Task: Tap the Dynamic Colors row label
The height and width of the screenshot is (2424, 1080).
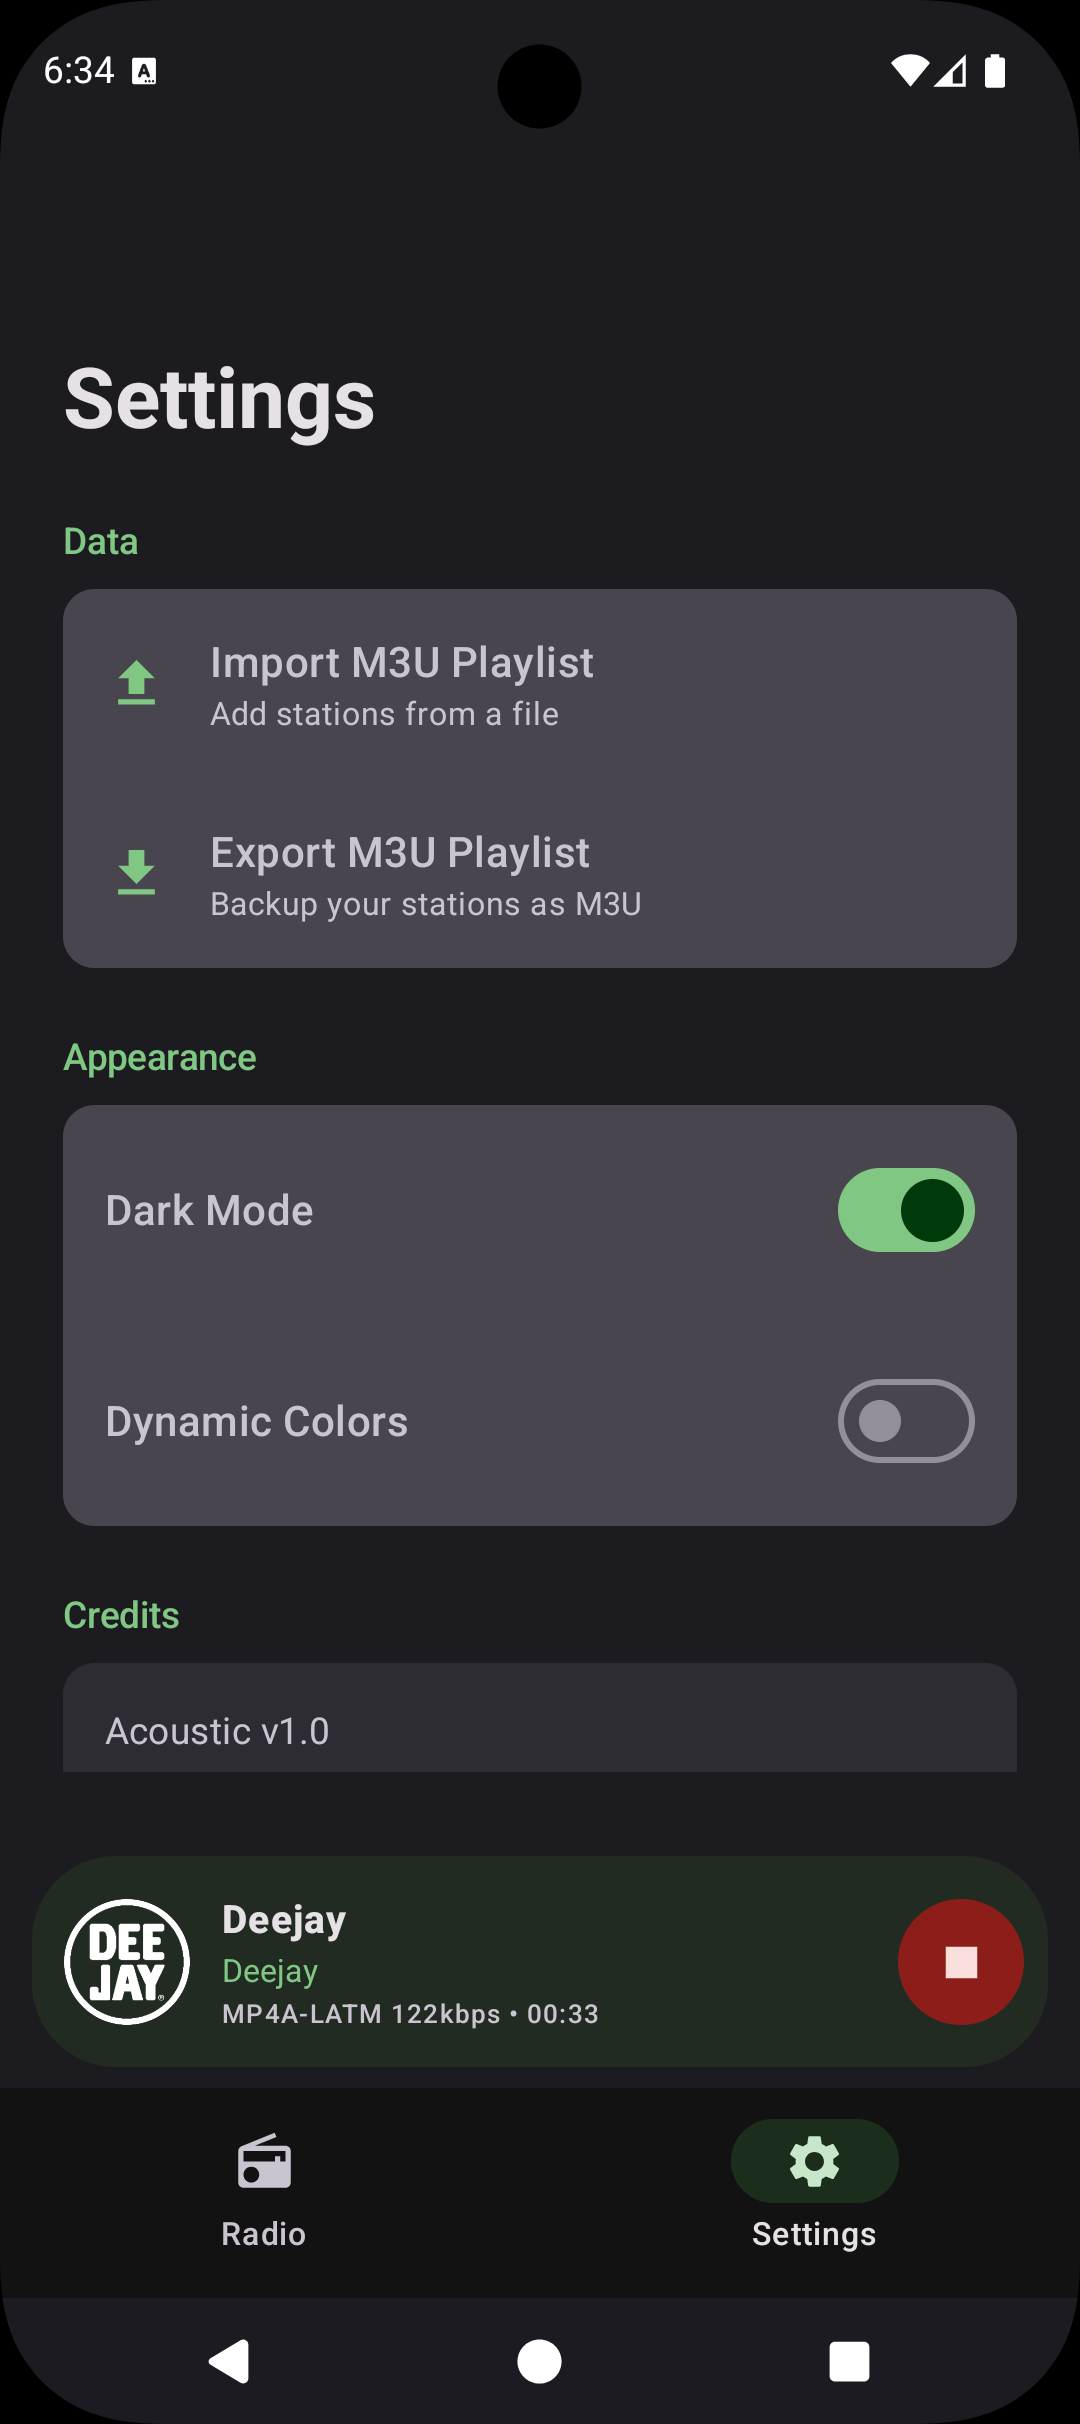Action: (257, 1422)
